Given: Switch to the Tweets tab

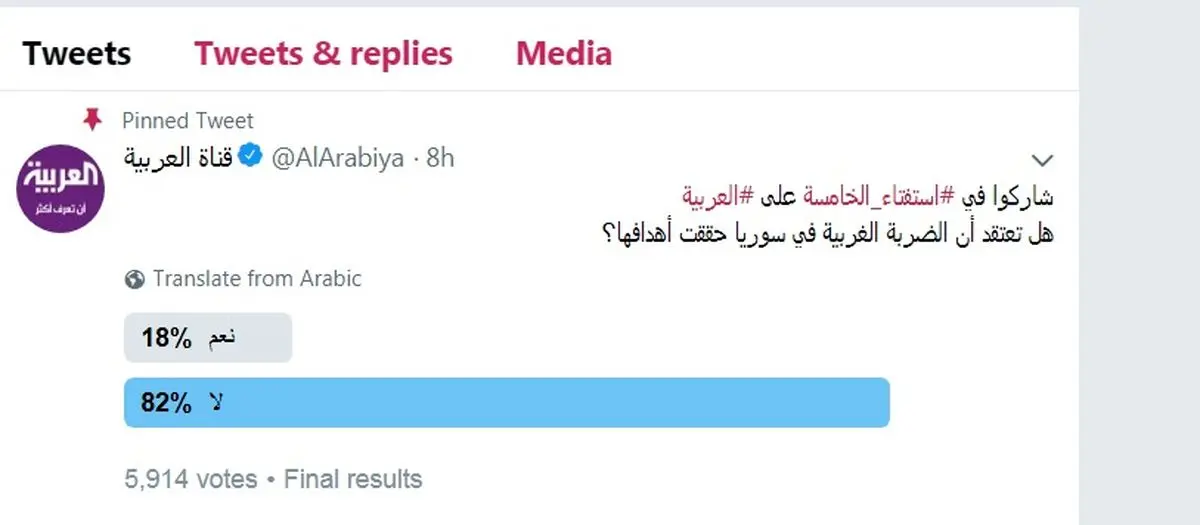Looking at the screenshot, I should pyautogui.click(x=77, y=53).
